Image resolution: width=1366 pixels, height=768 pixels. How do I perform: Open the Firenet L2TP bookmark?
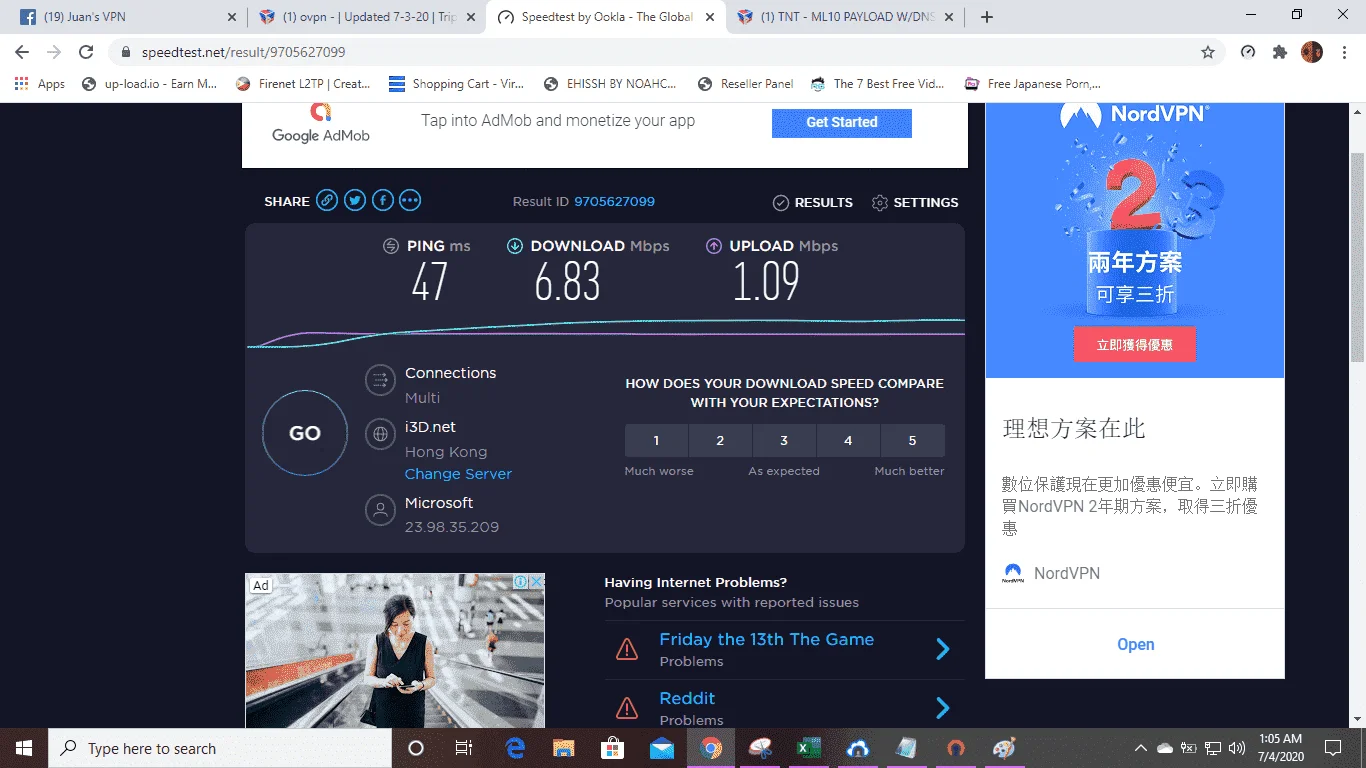coord(303,84)
